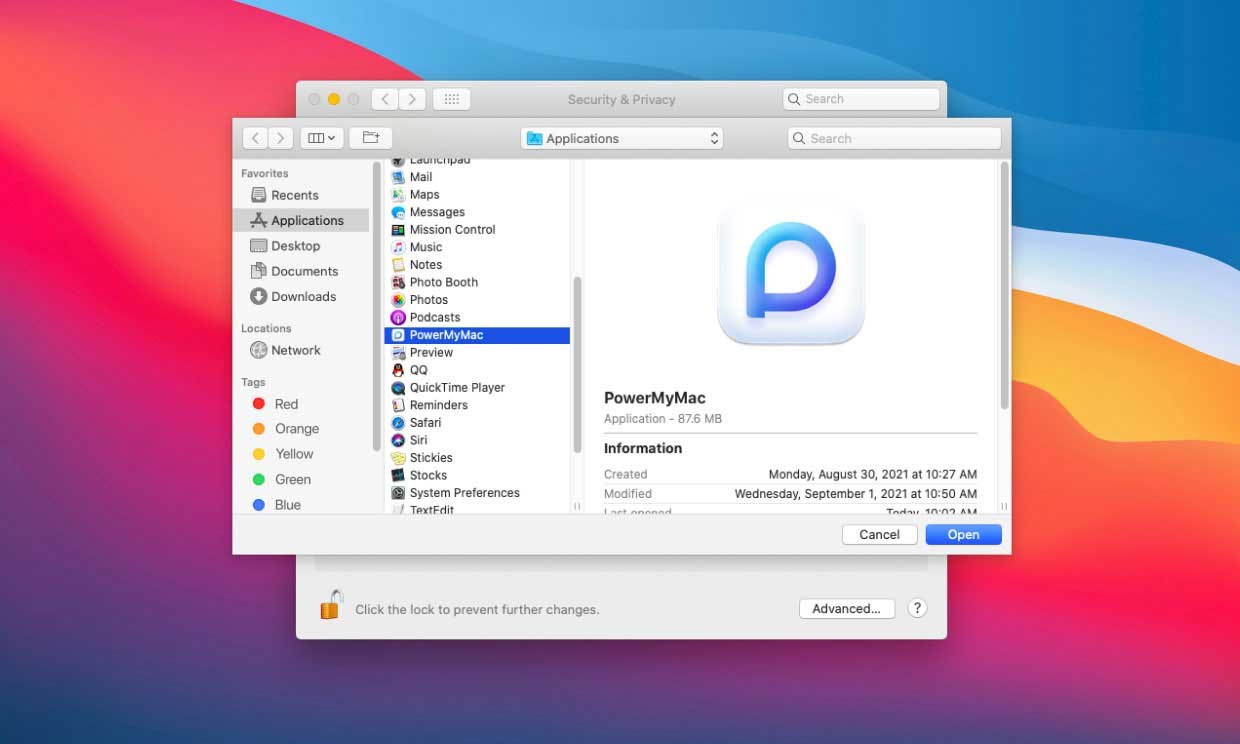Click the Security & Privacy search field

[861, 99]
